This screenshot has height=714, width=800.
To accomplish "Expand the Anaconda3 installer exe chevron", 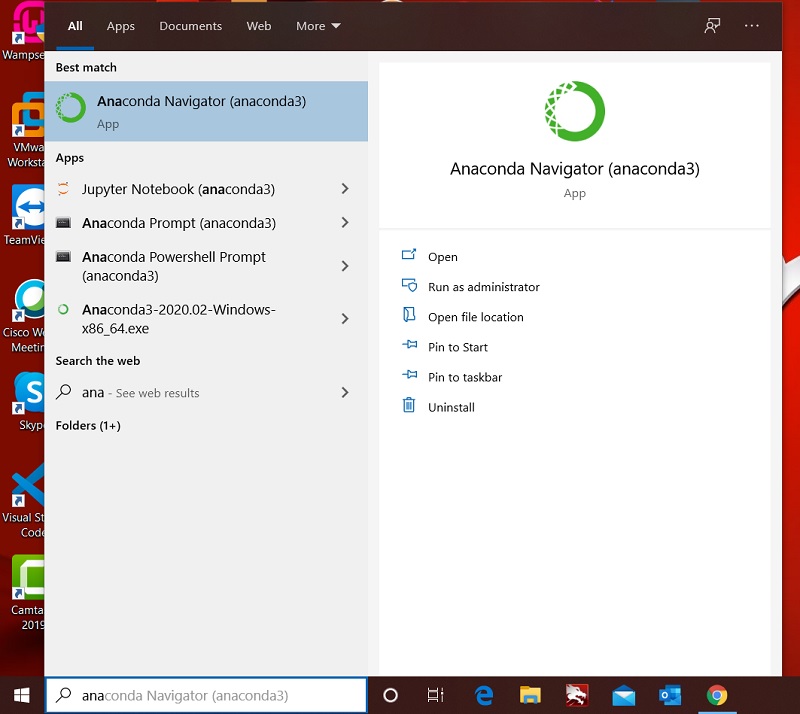I will coord(345,319).
